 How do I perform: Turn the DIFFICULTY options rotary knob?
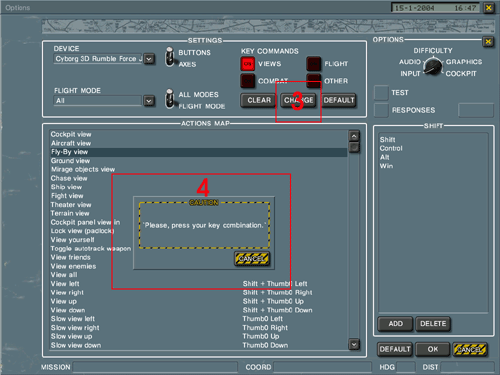[x=433, y=66]
